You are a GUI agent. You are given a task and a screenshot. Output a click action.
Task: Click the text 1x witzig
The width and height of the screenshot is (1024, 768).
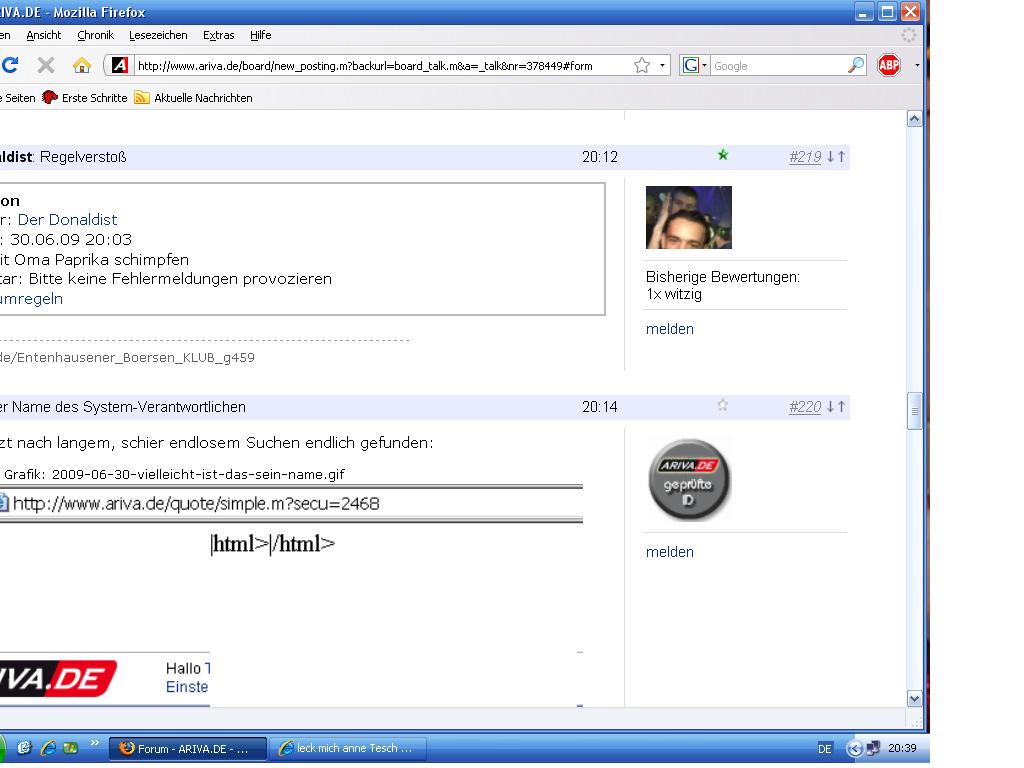click(x=674, y=294)
